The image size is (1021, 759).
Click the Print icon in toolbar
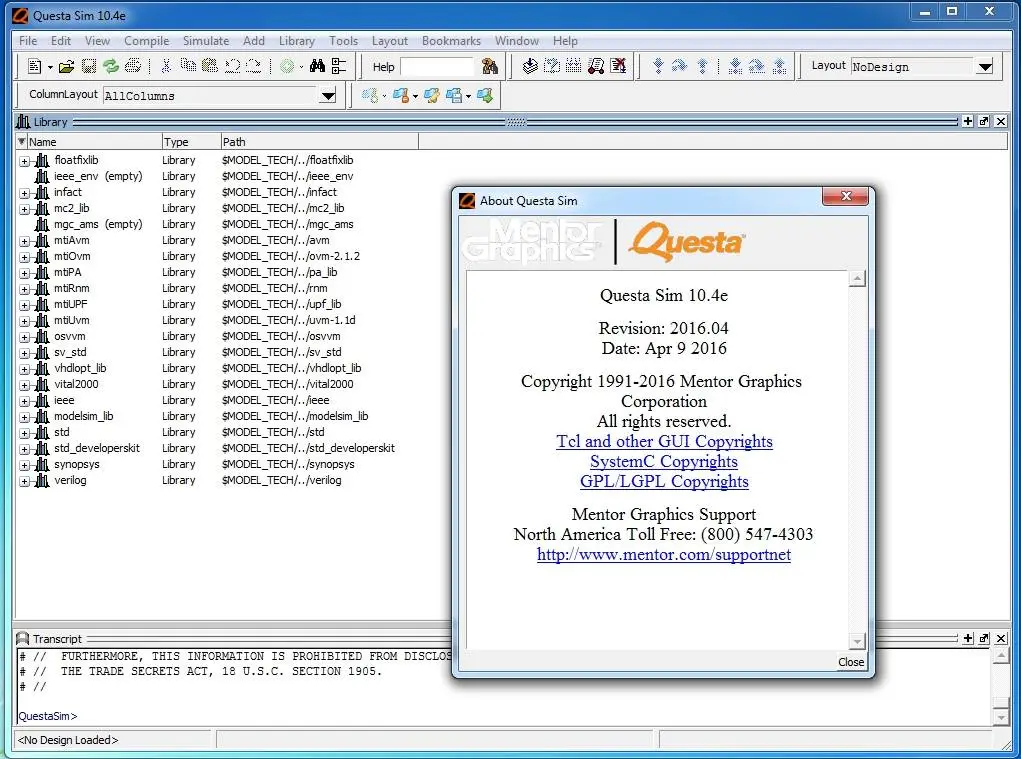133,66
